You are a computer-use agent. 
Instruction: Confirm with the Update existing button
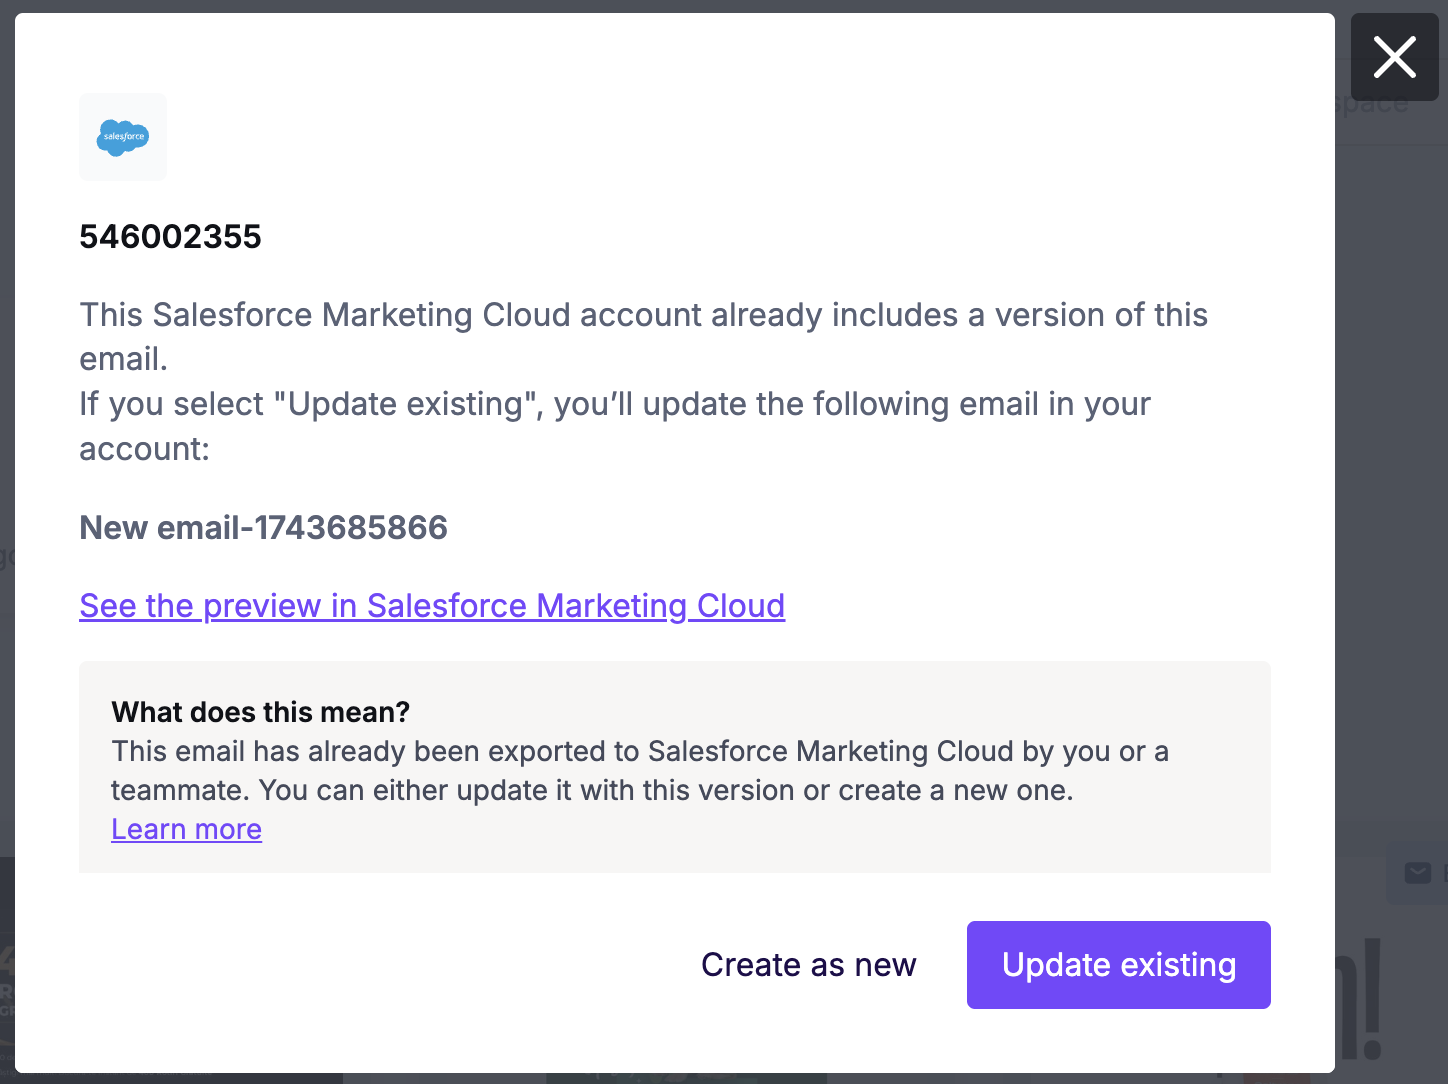[1118, 965]
